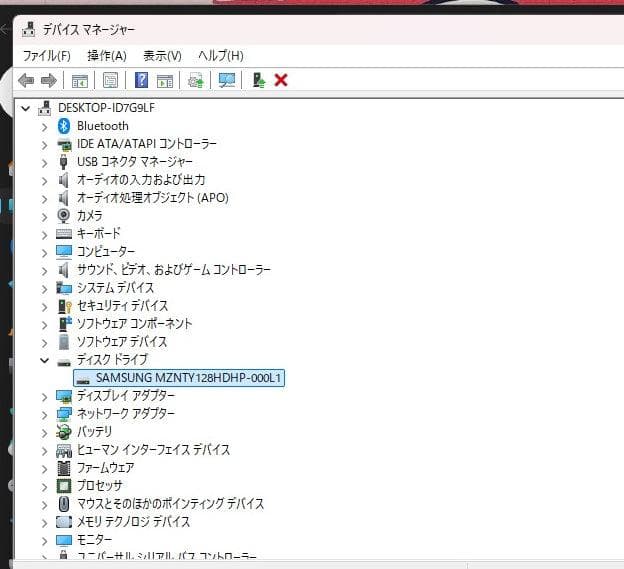Open the 表示(V) menu
624x569 pixels.
coord(162,56)
